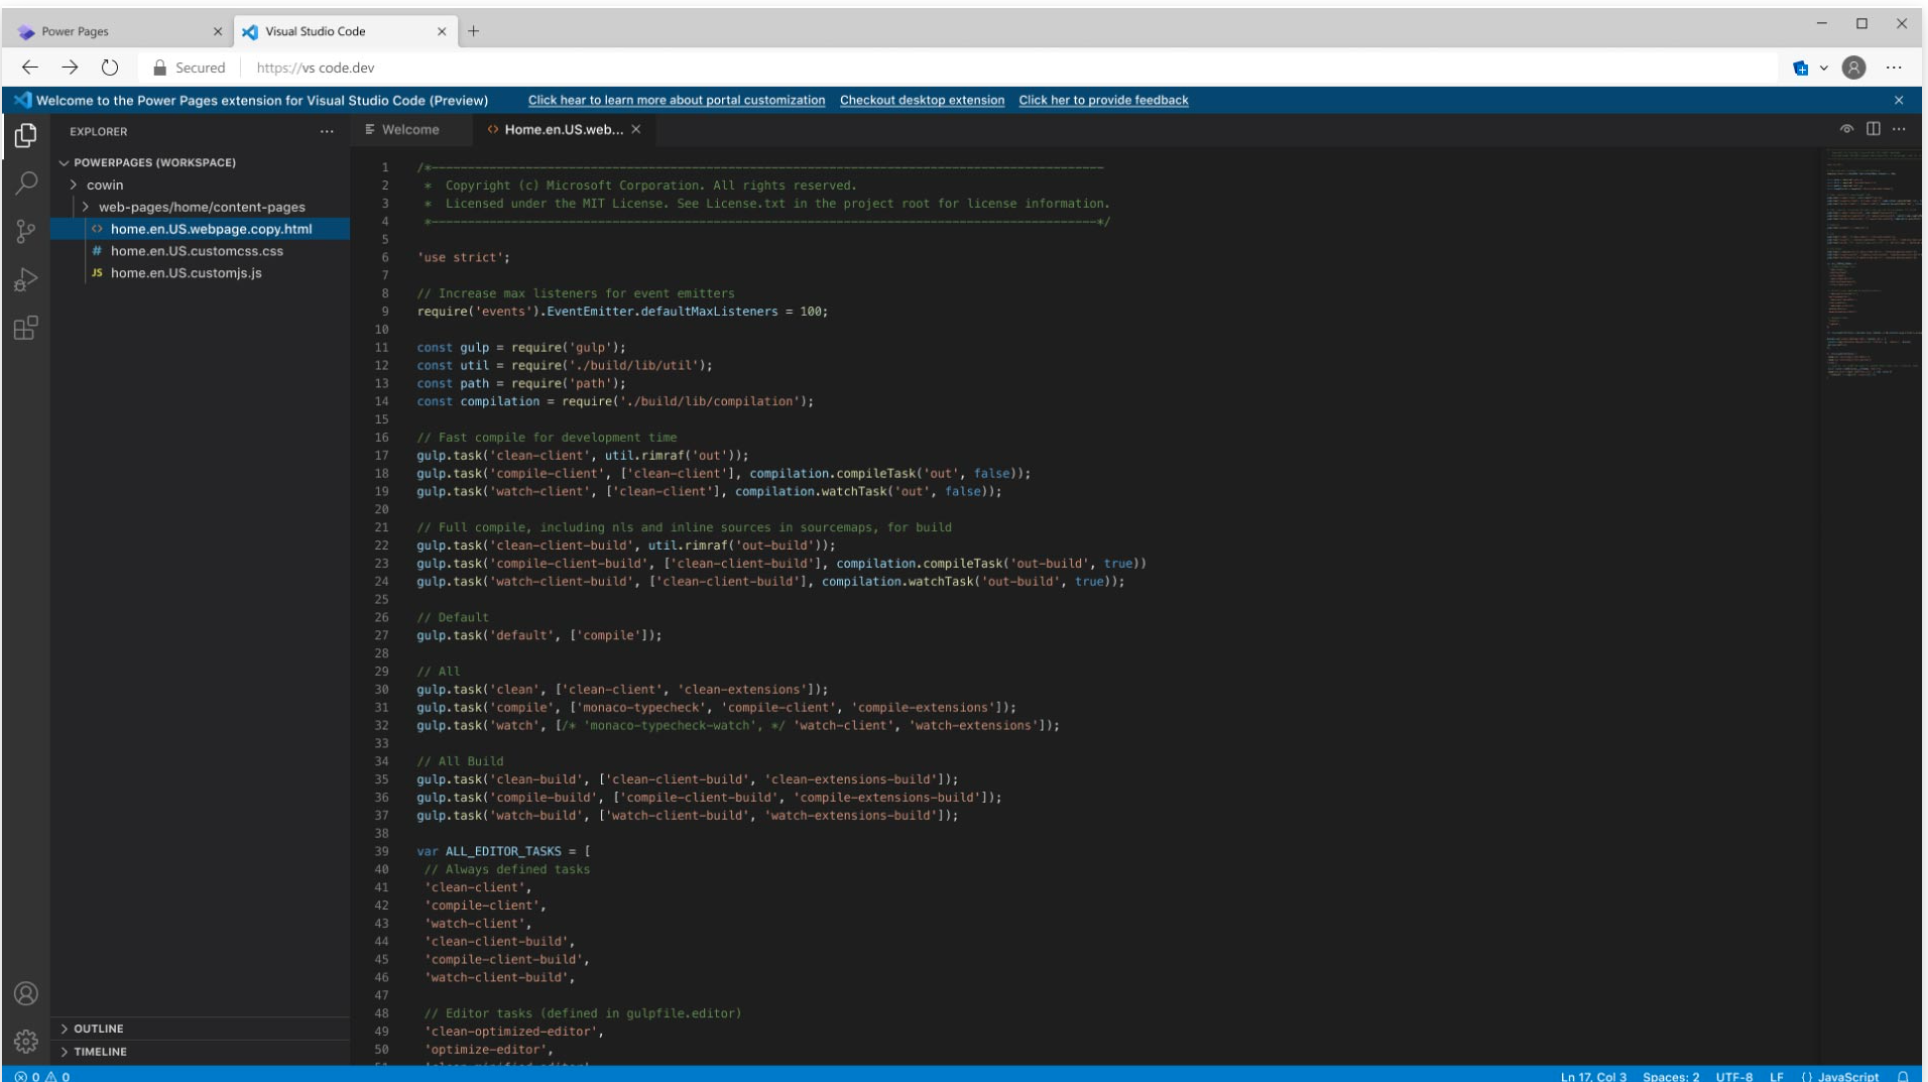Open the browser extension icon in toolbar
1928x1082 pixels.
pyautogui.click(x=1800, y=68)
